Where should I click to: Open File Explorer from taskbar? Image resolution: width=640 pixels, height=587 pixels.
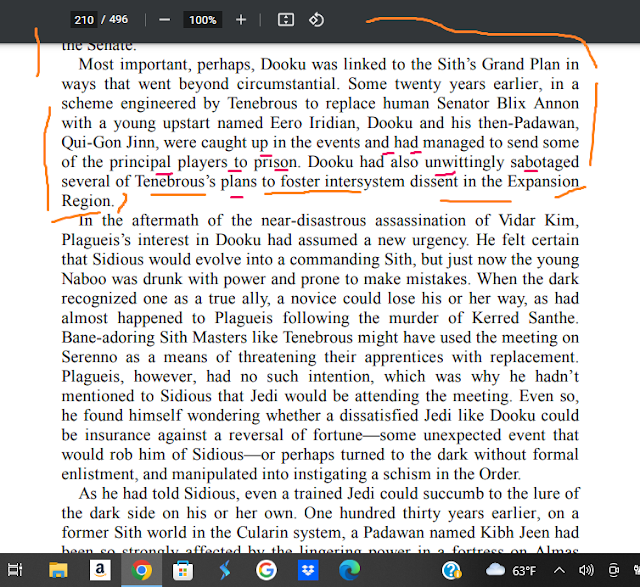point(58,570)
